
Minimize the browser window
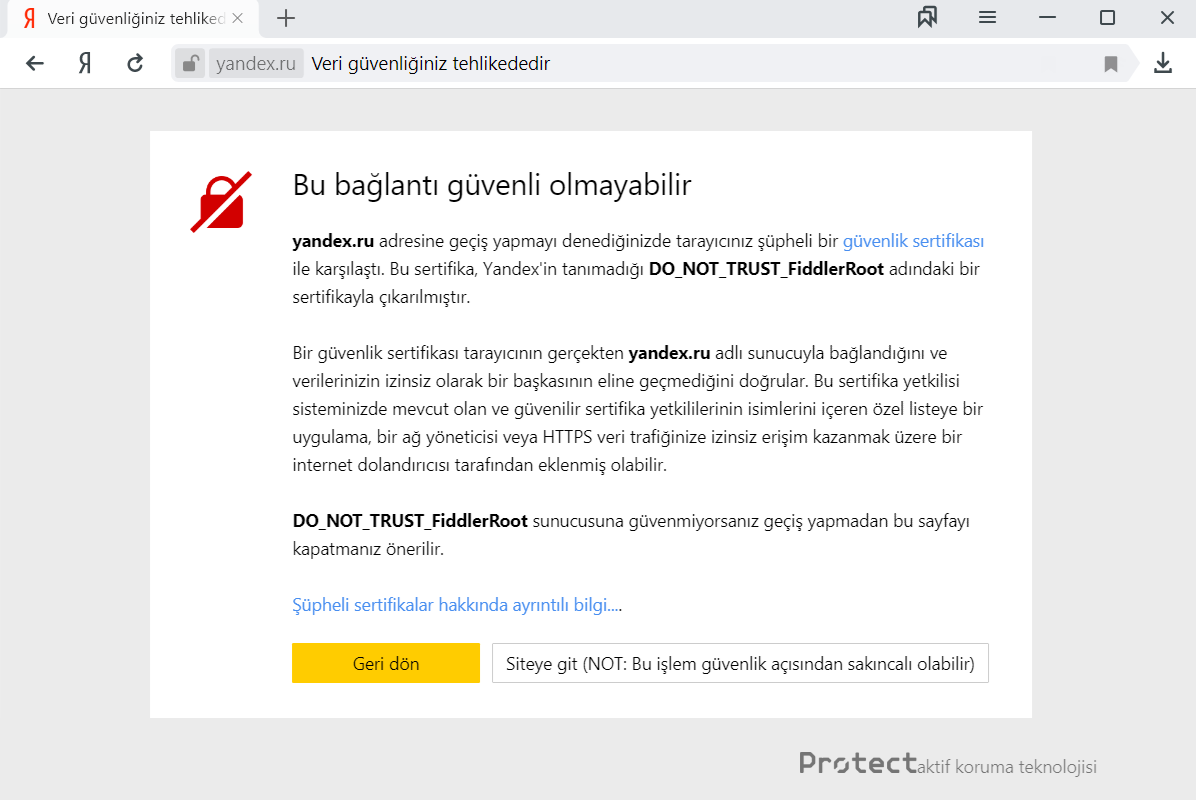(1047, 18)
